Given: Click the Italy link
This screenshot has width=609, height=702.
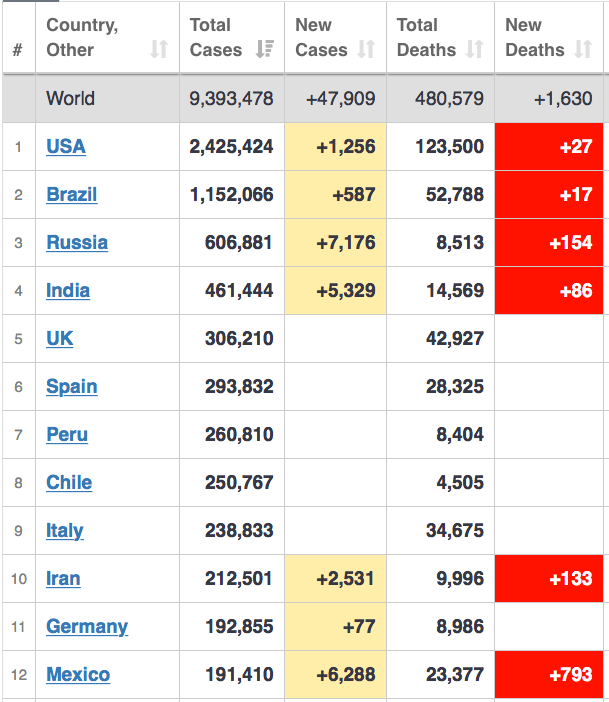Looking at the screenshot, I should 65,531.
